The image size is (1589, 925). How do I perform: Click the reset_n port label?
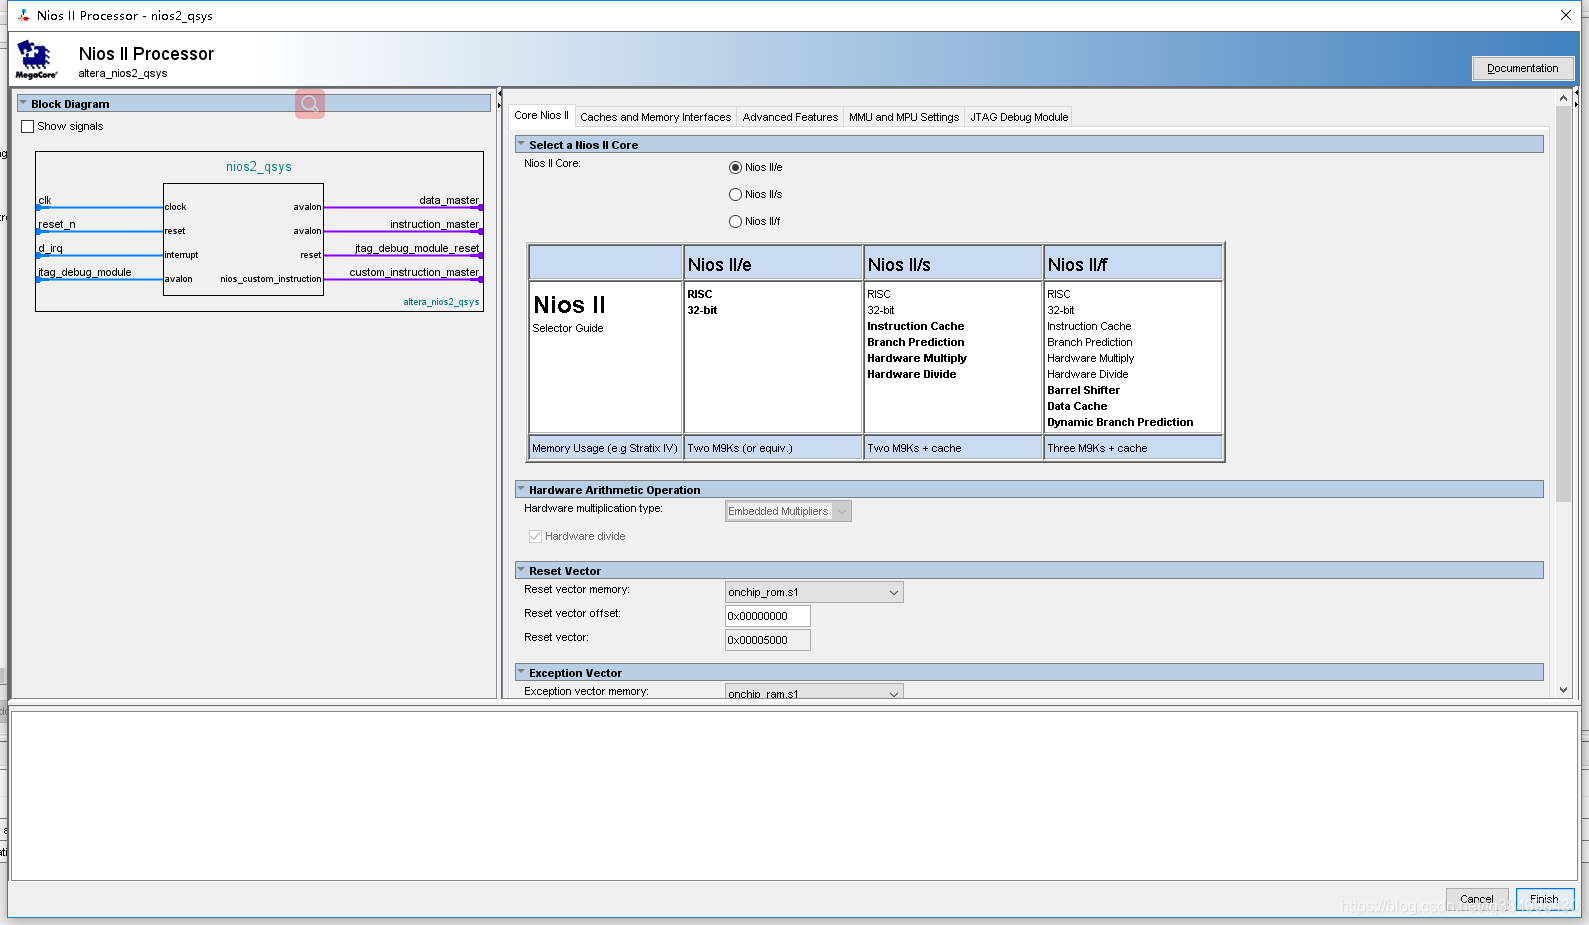[57, 224]
